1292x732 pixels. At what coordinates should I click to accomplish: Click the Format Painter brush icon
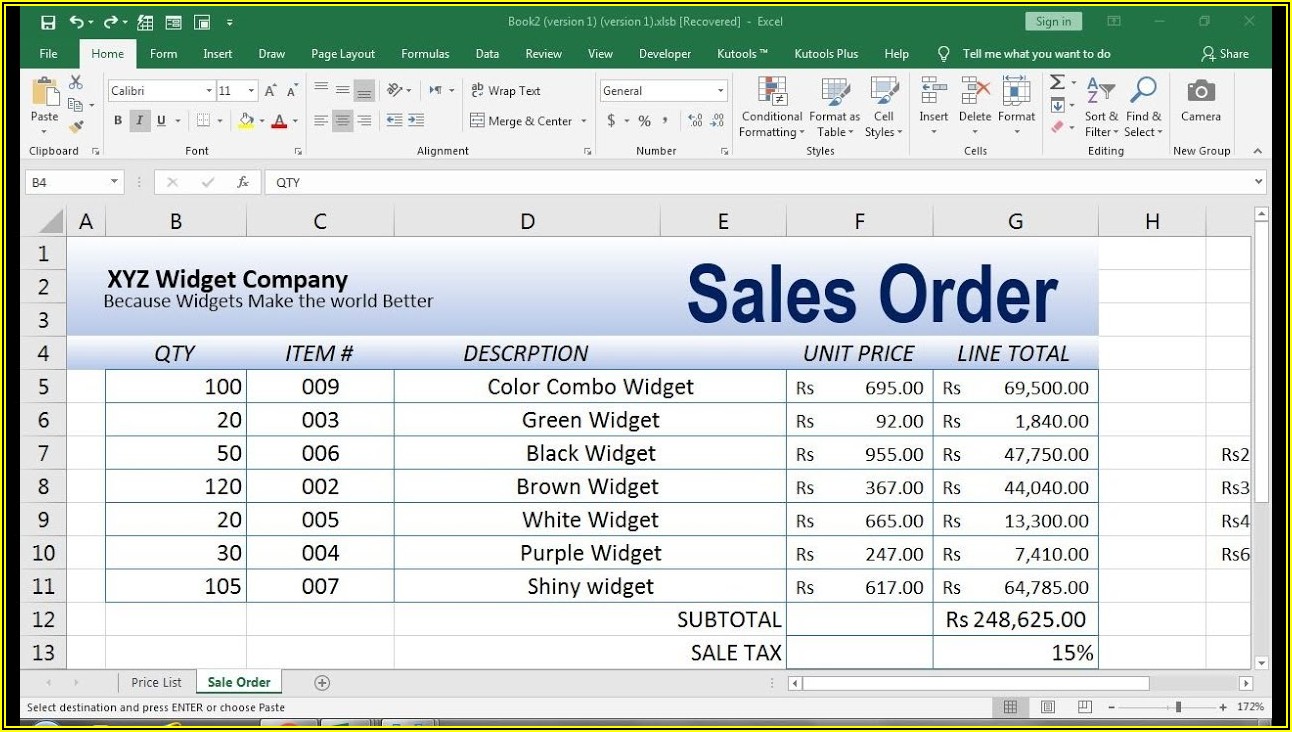pyautogui.click(x=76, y=127)
